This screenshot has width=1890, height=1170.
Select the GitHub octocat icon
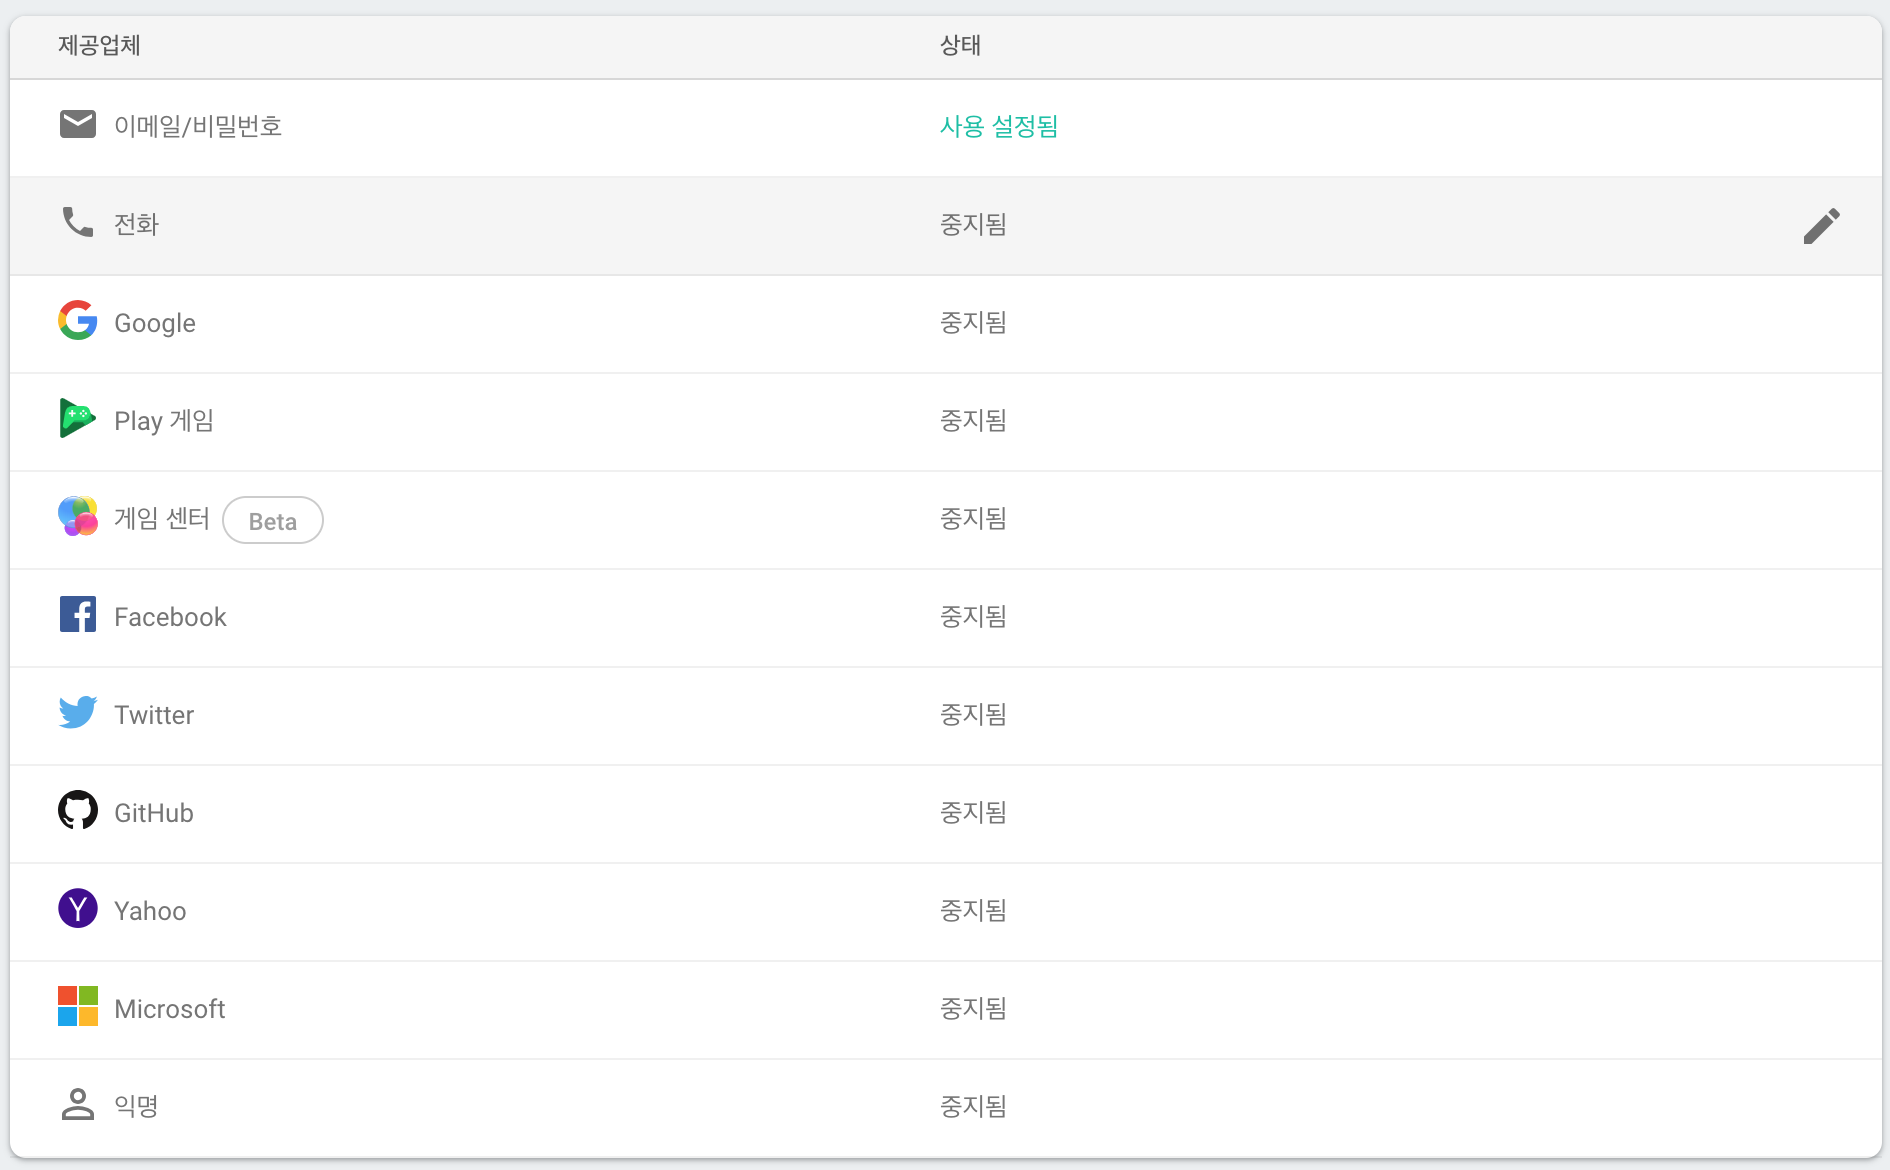77,810
